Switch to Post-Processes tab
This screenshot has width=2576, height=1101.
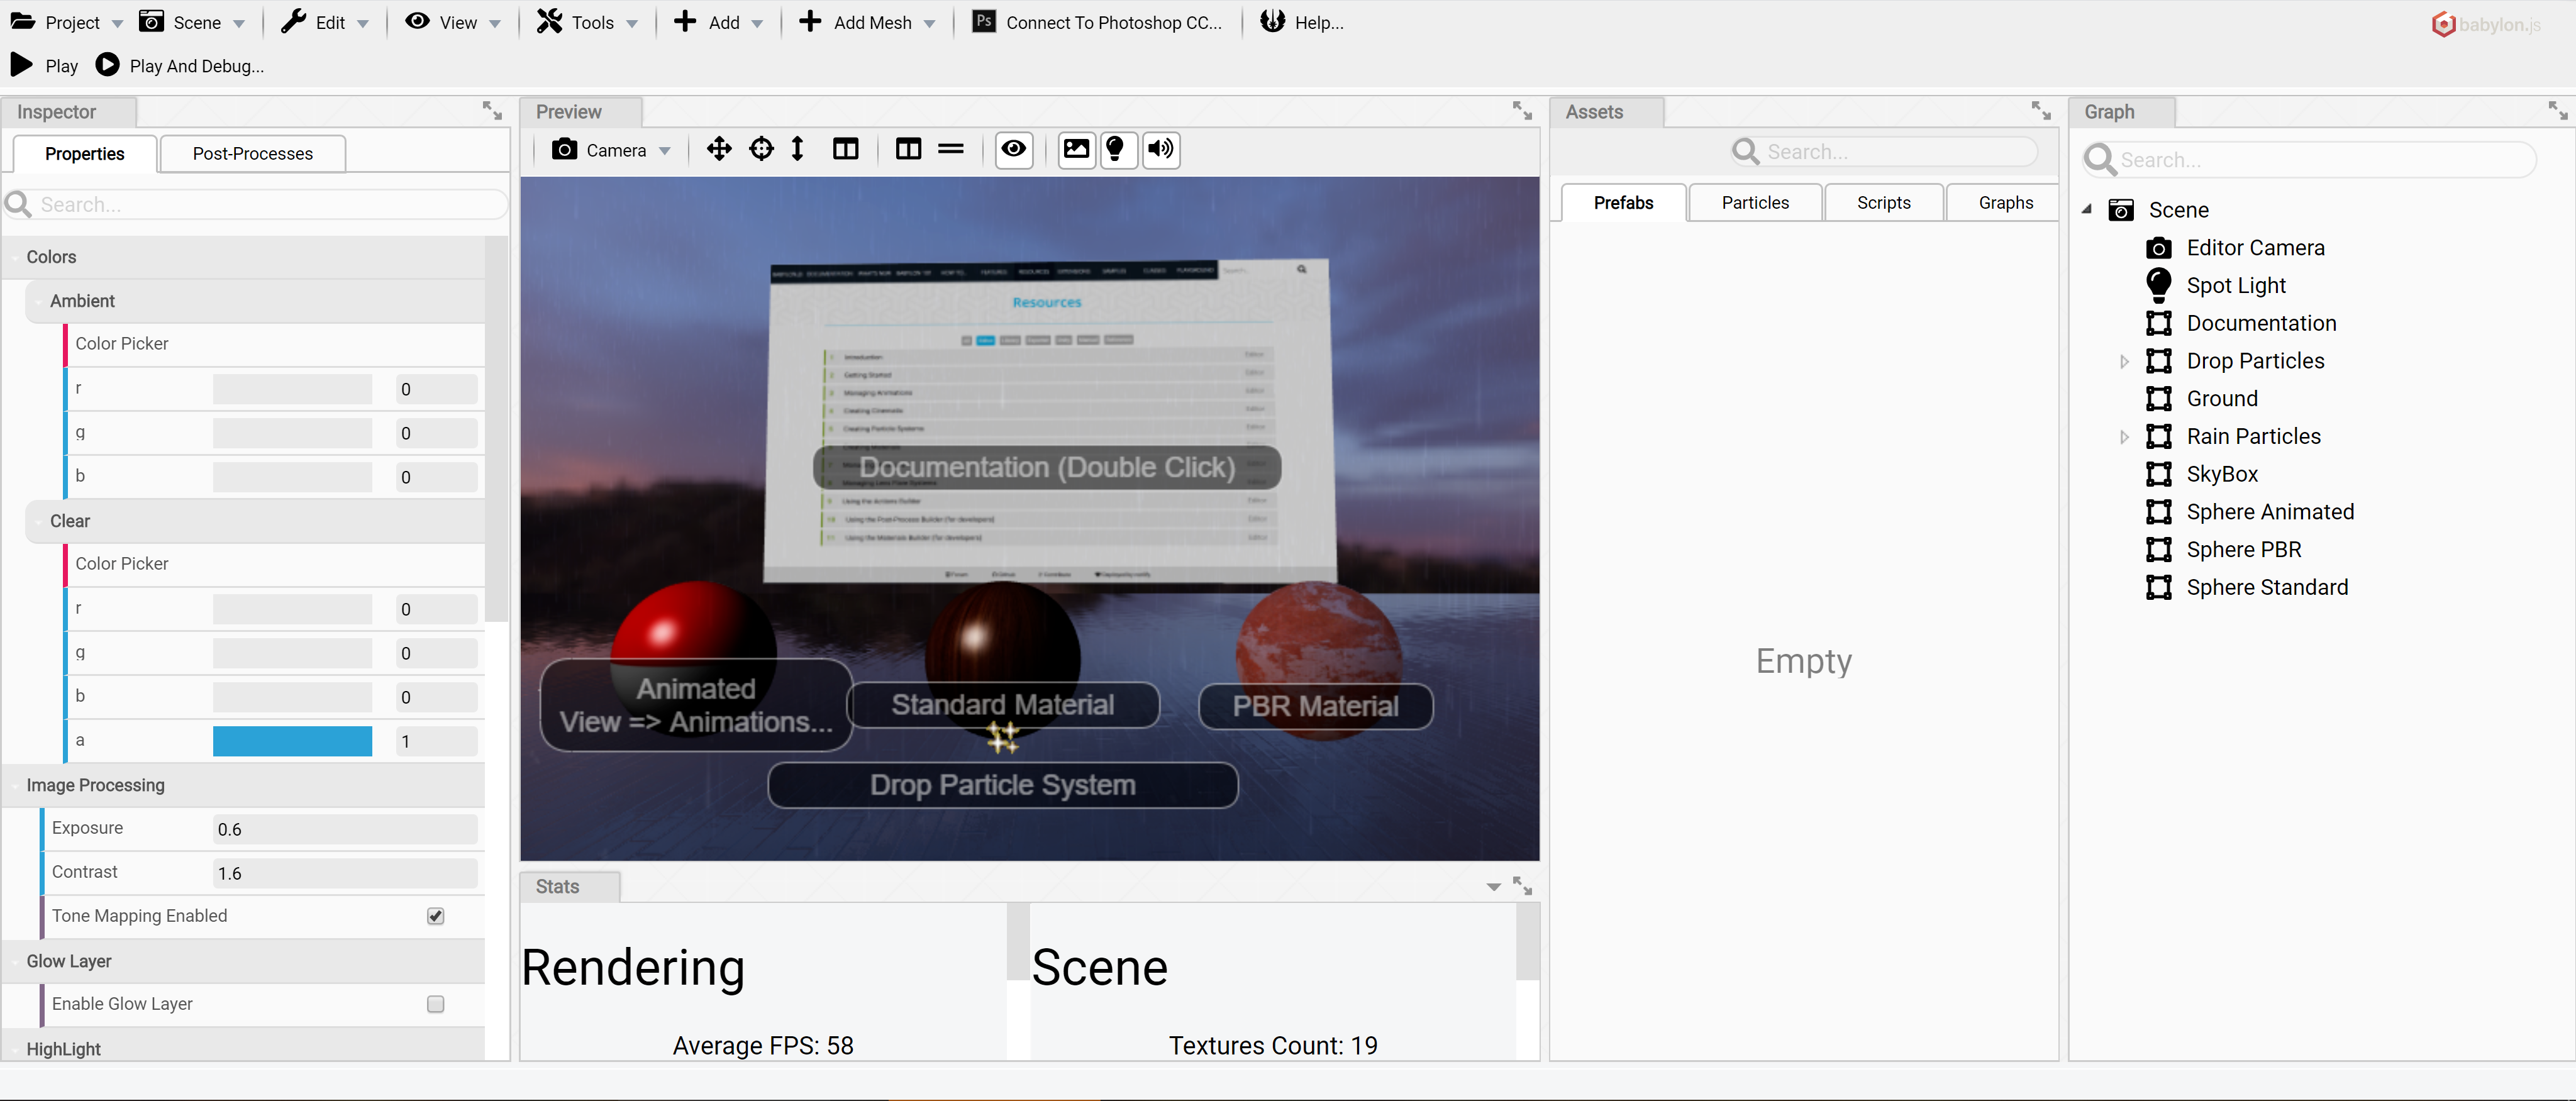[253, 154]
